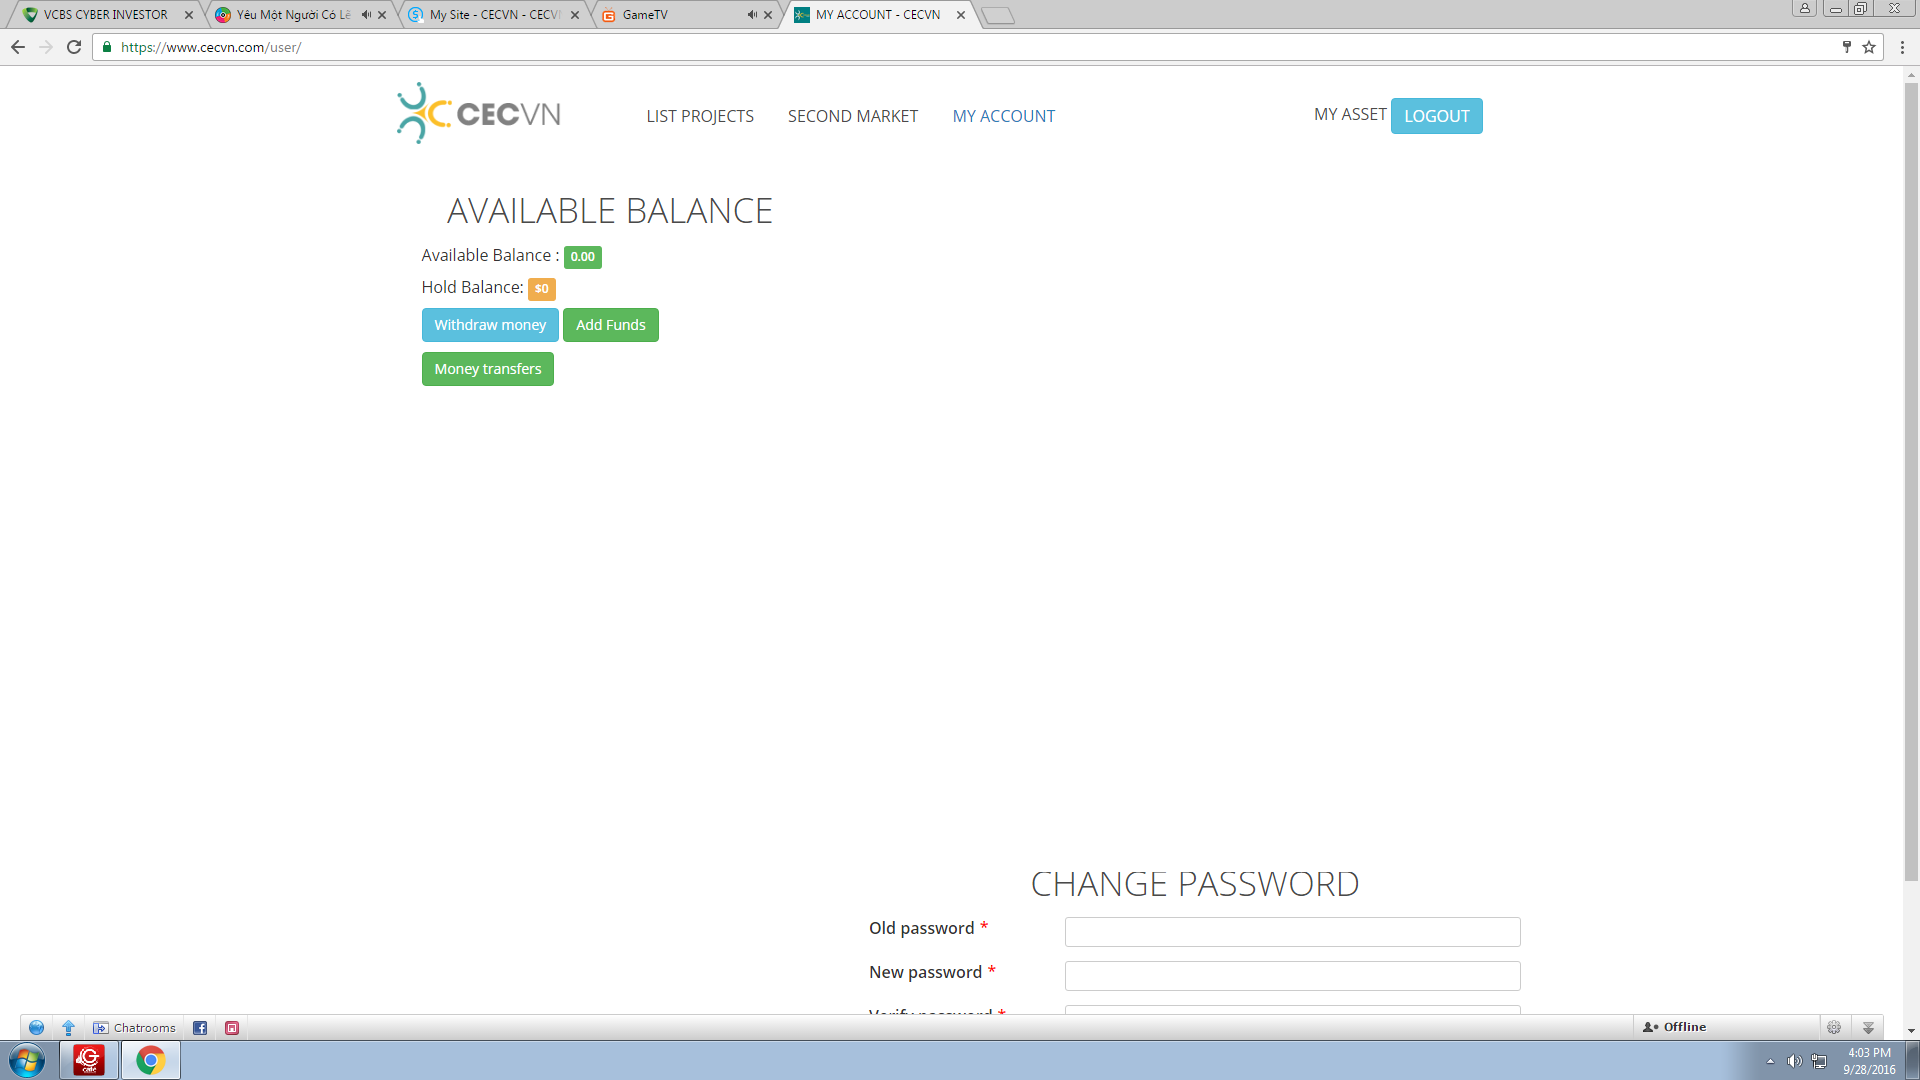Collapse the chat bar with double arrow

coord(1868,1027)
